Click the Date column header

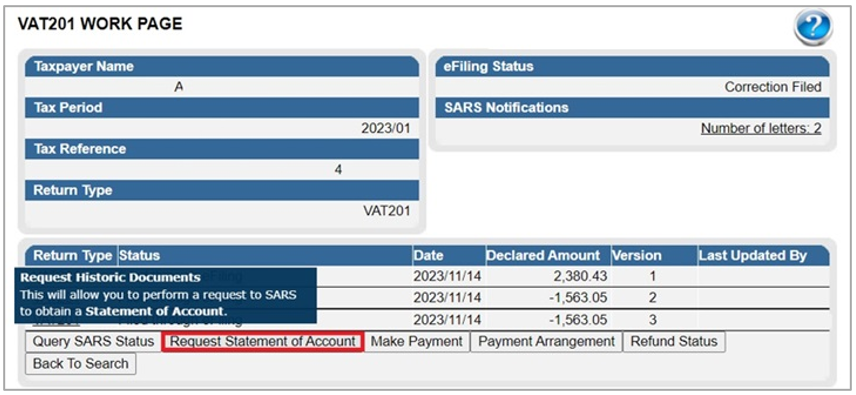point(449,255)
